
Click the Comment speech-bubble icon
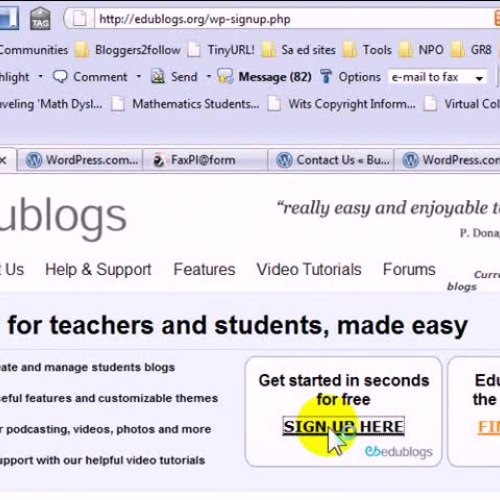(60, 77)
